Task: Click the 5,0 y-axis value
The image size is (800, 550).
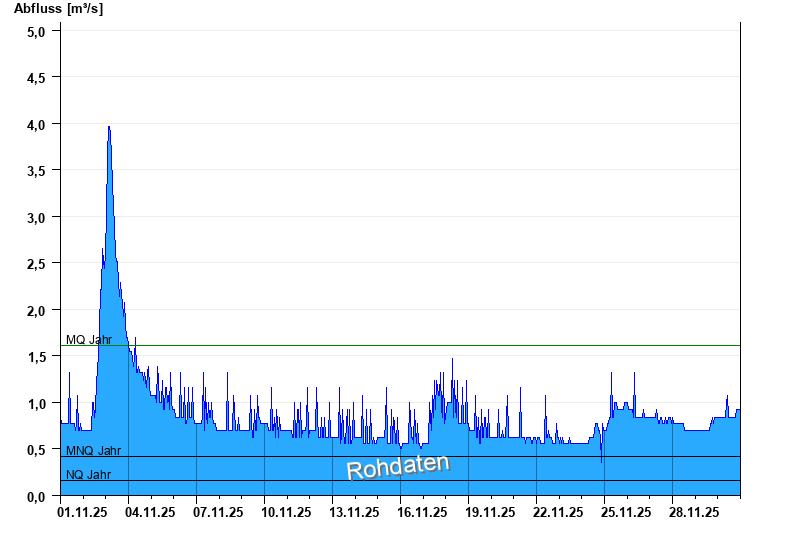Action: [x=36, y=32]
